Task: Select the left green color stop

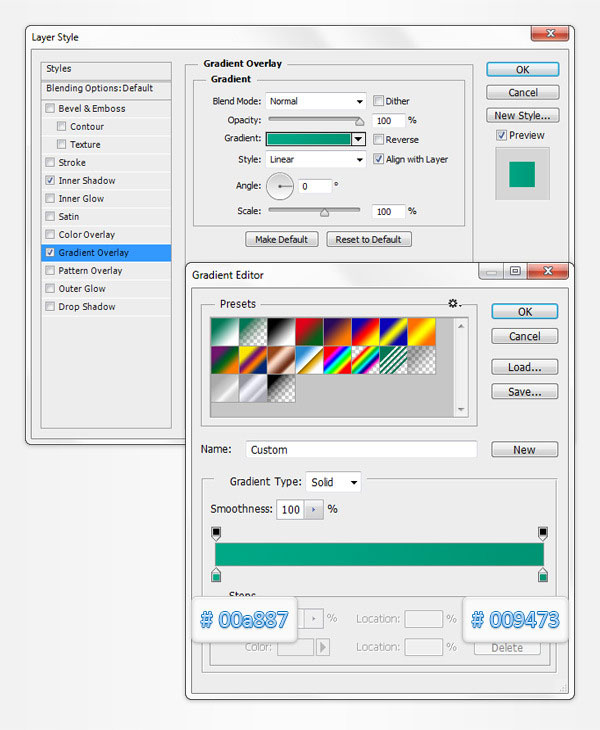Action: 216,575
